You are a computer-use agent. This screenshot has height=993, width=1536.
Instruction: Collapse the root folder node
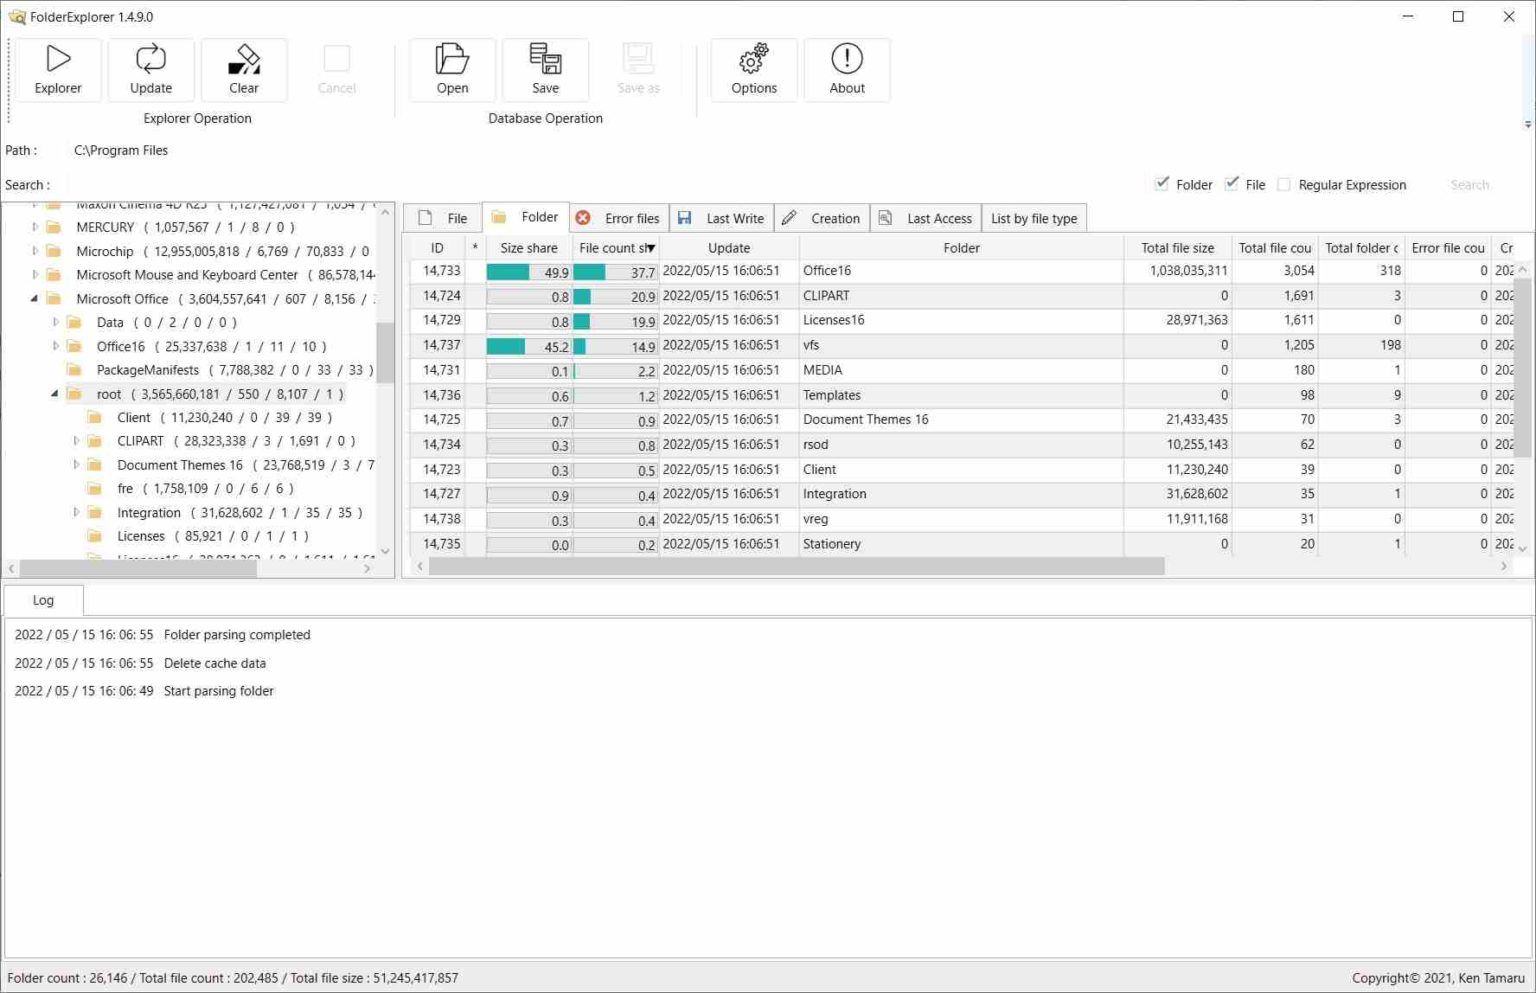click(x=54, y=394)
